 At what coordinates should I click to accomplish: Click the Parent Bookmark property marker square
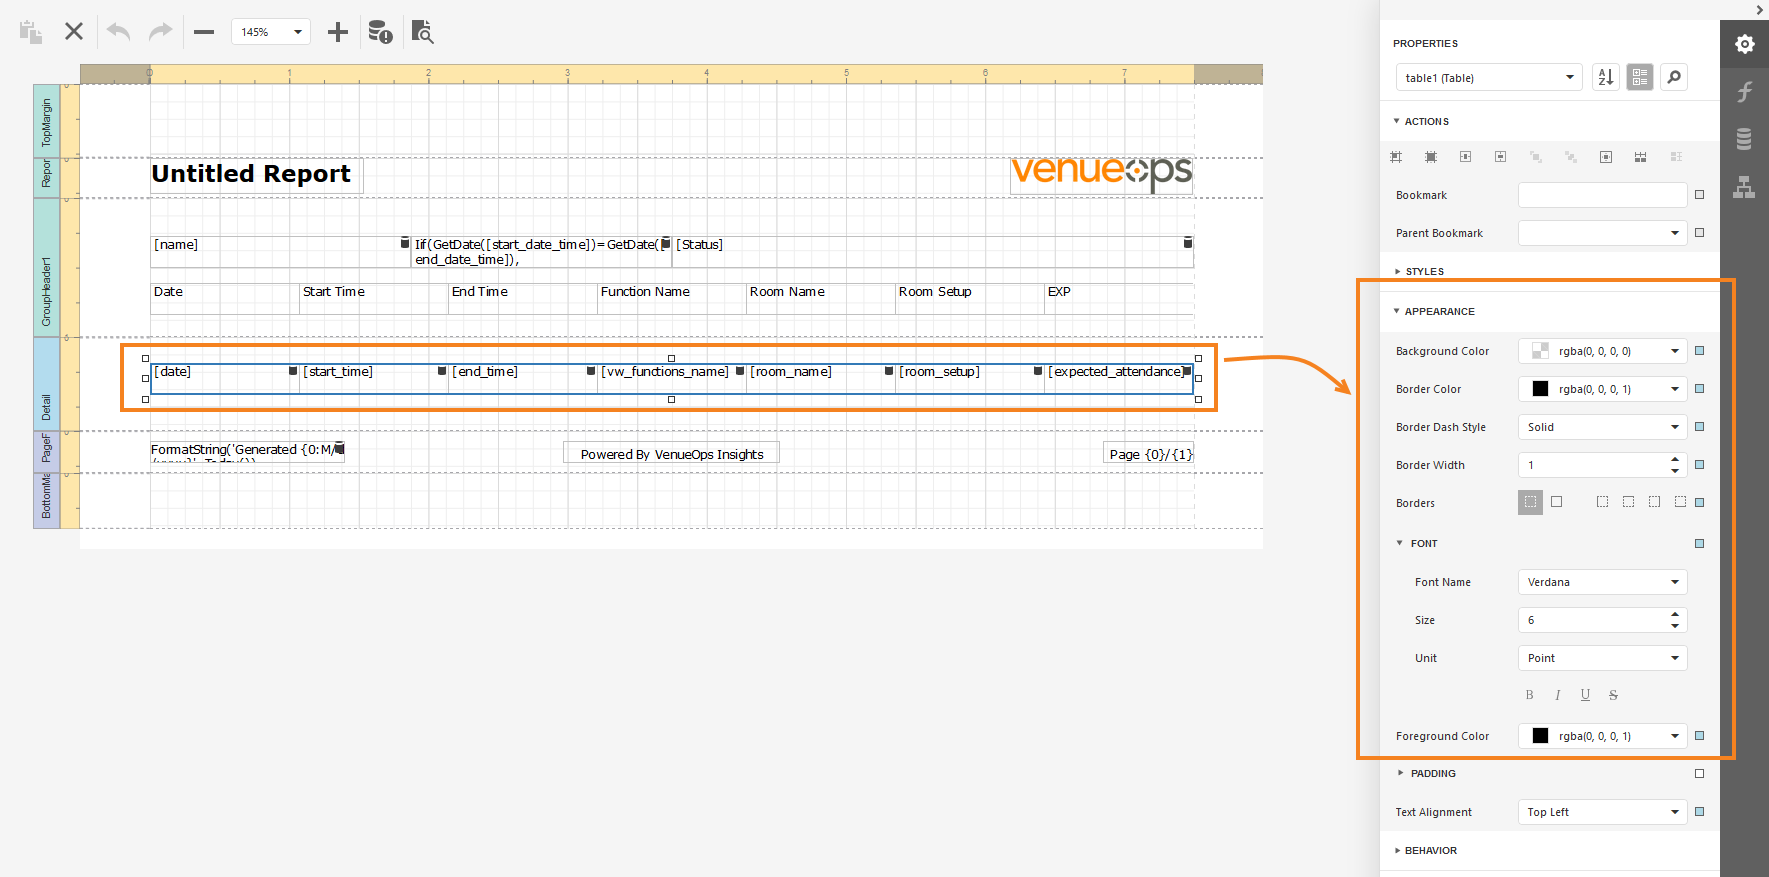[x=1699, y=233]
